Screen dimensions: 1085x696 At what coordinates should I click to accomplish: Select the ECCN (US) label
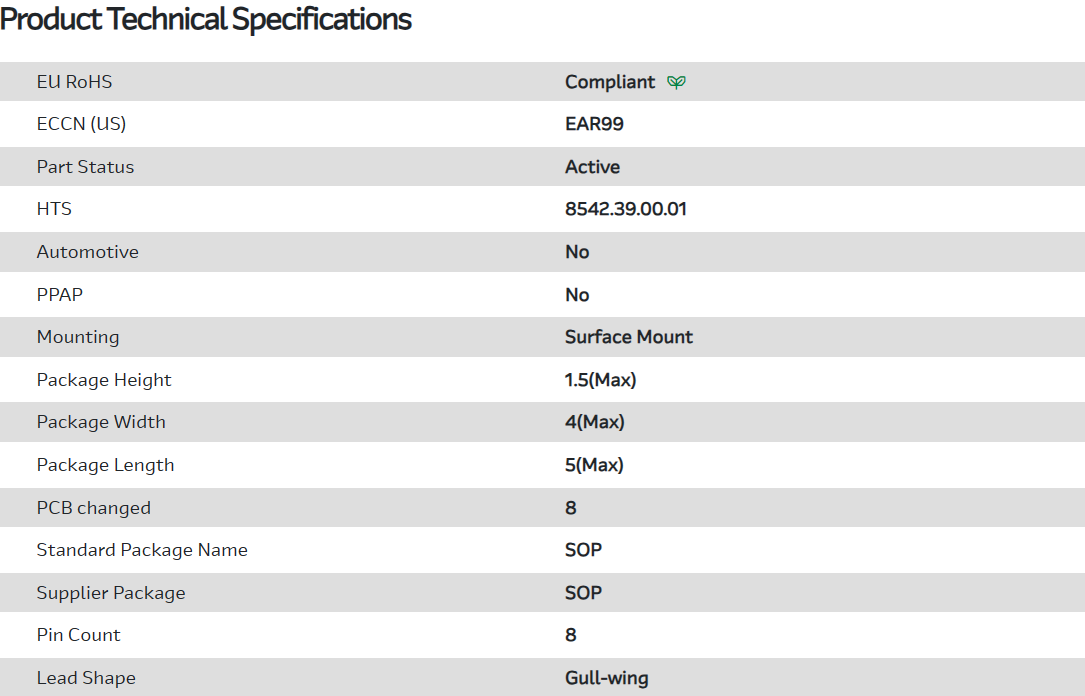coord(81,124)
